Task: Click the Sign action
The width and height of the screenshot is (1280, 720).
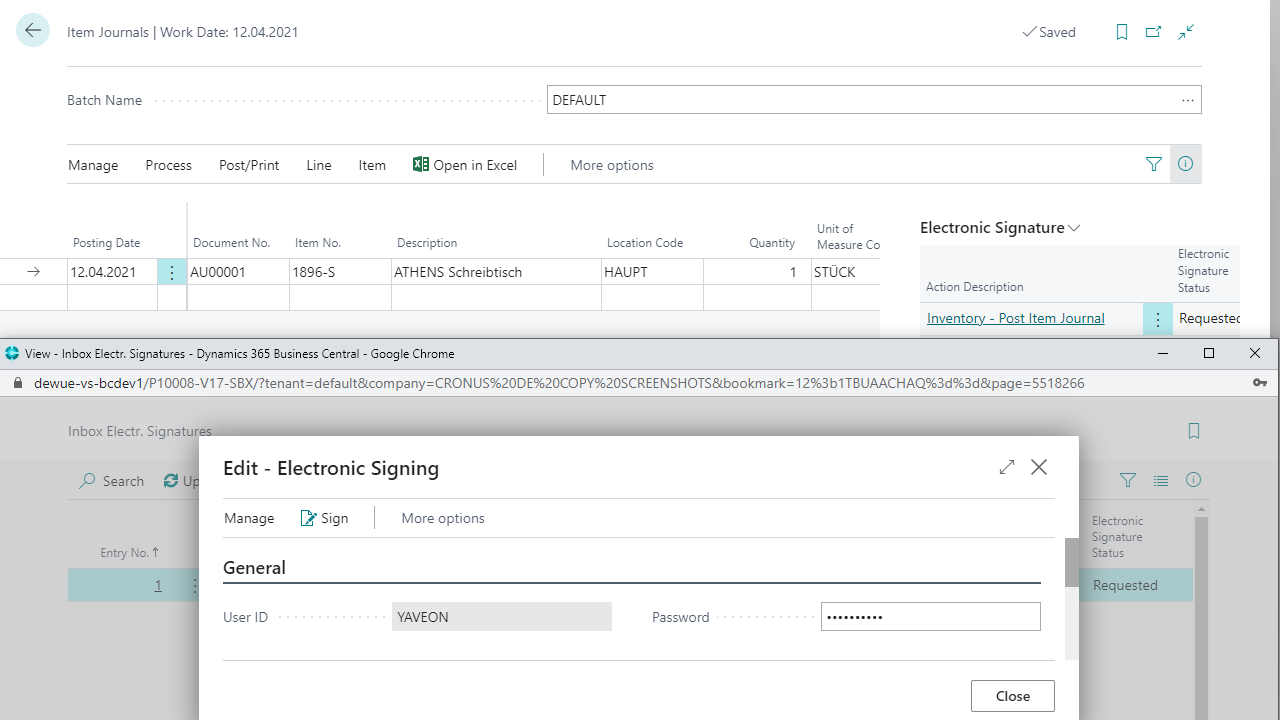Action: (324, 518)
